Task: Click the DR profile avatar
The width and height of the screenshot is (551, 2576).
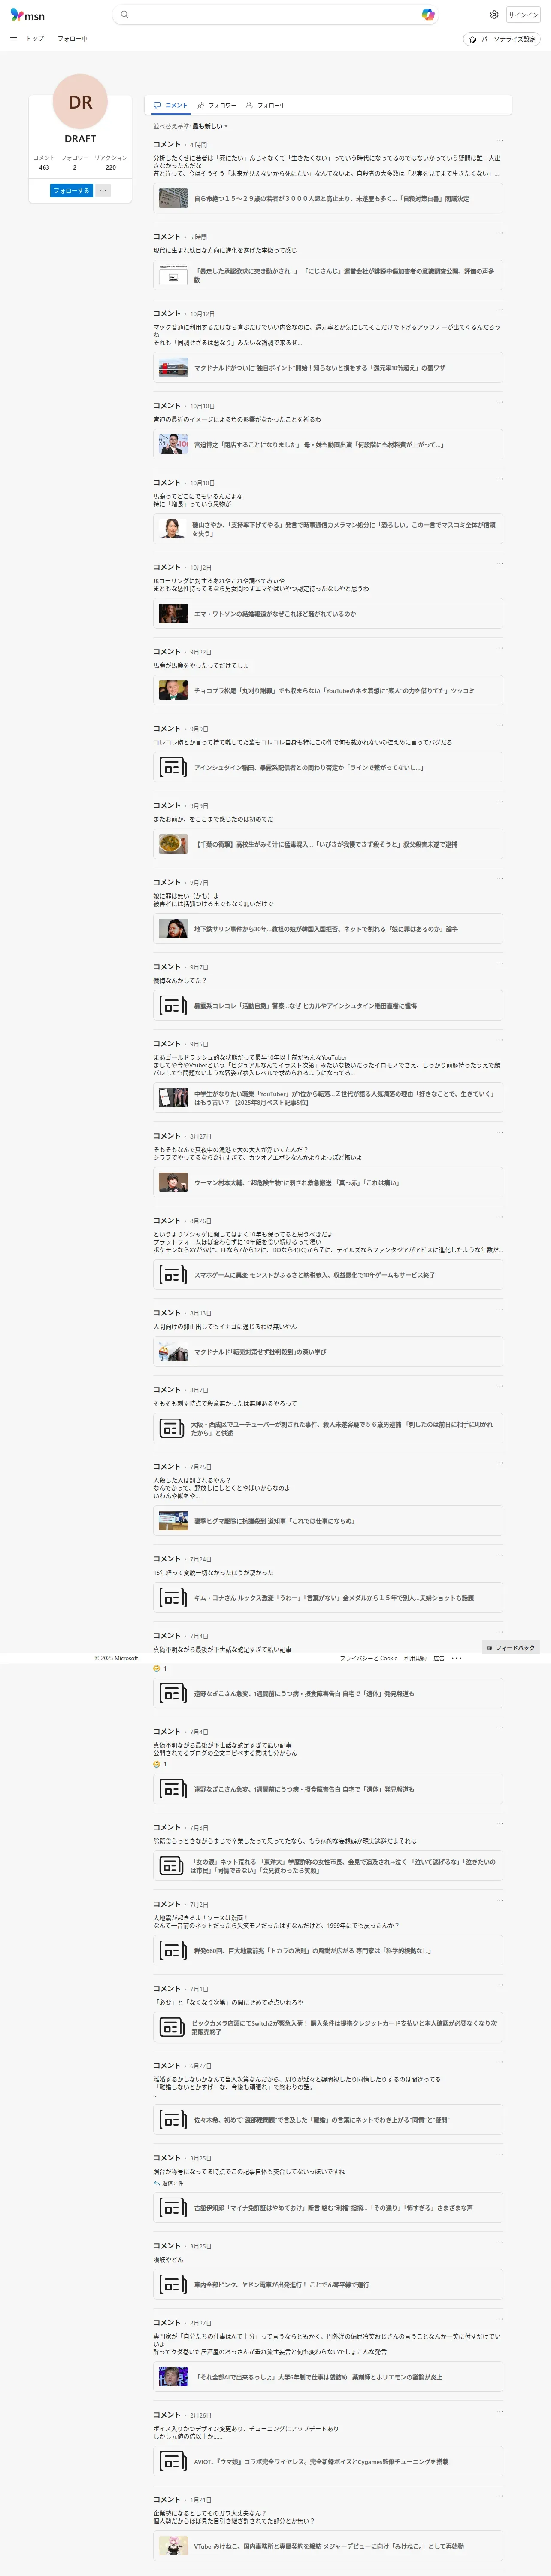Action: pyautogui.click(x=80, y=101)
